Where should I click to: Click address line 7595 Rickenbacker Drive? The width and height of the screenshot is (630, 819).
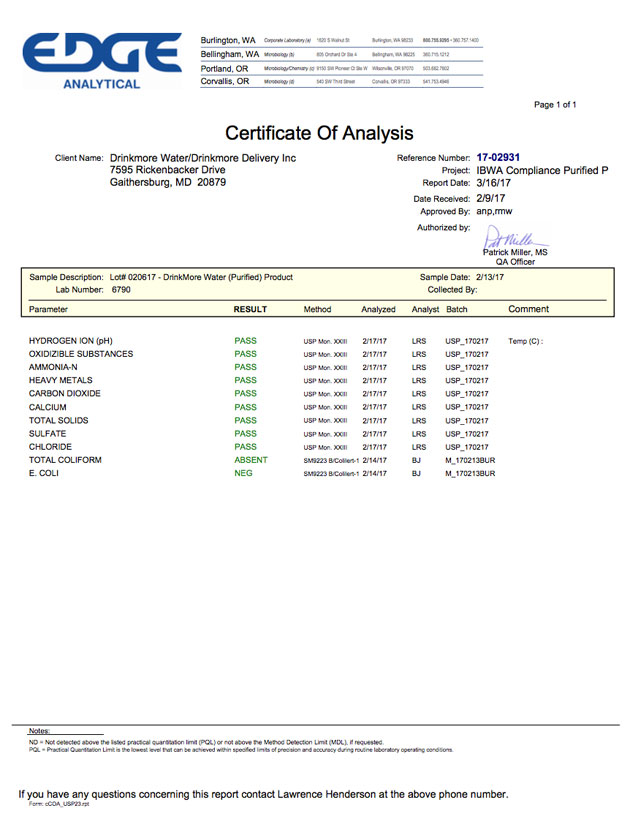click(167, 170)
